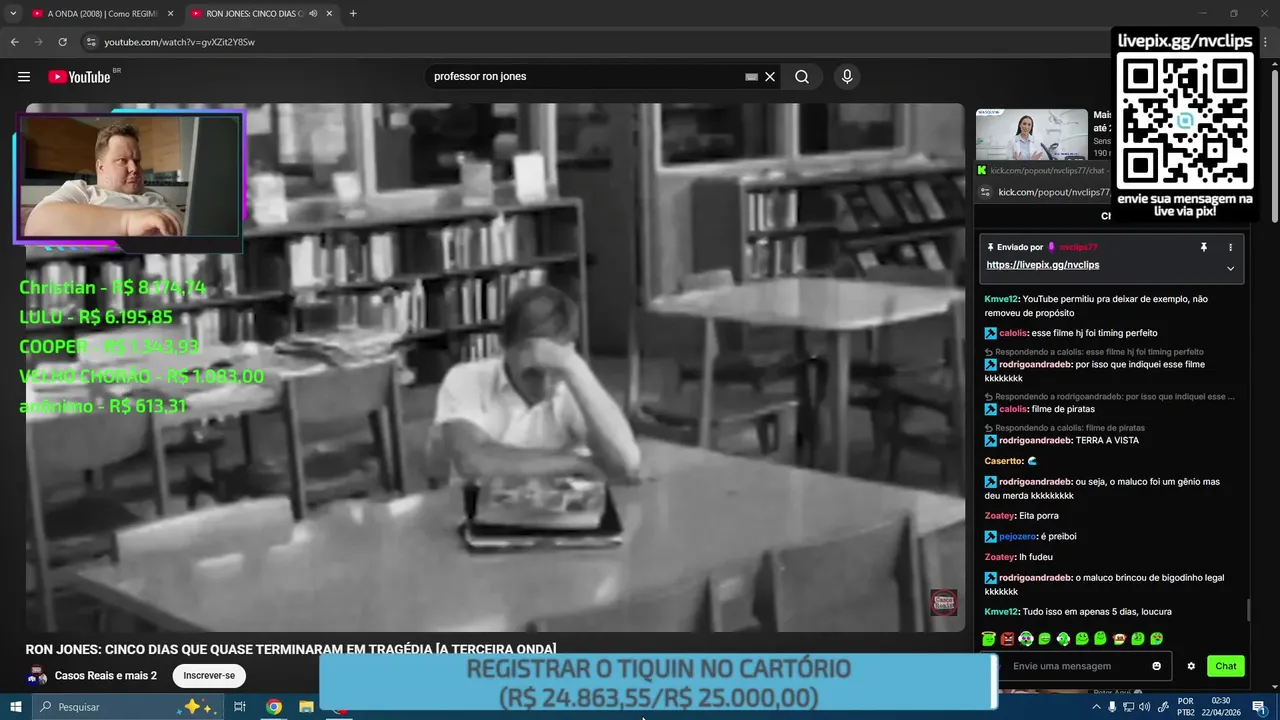The image size is (1280, 720).
Task: Open on-screen keyboard in YouTube search
Action: tap(752, 77)
